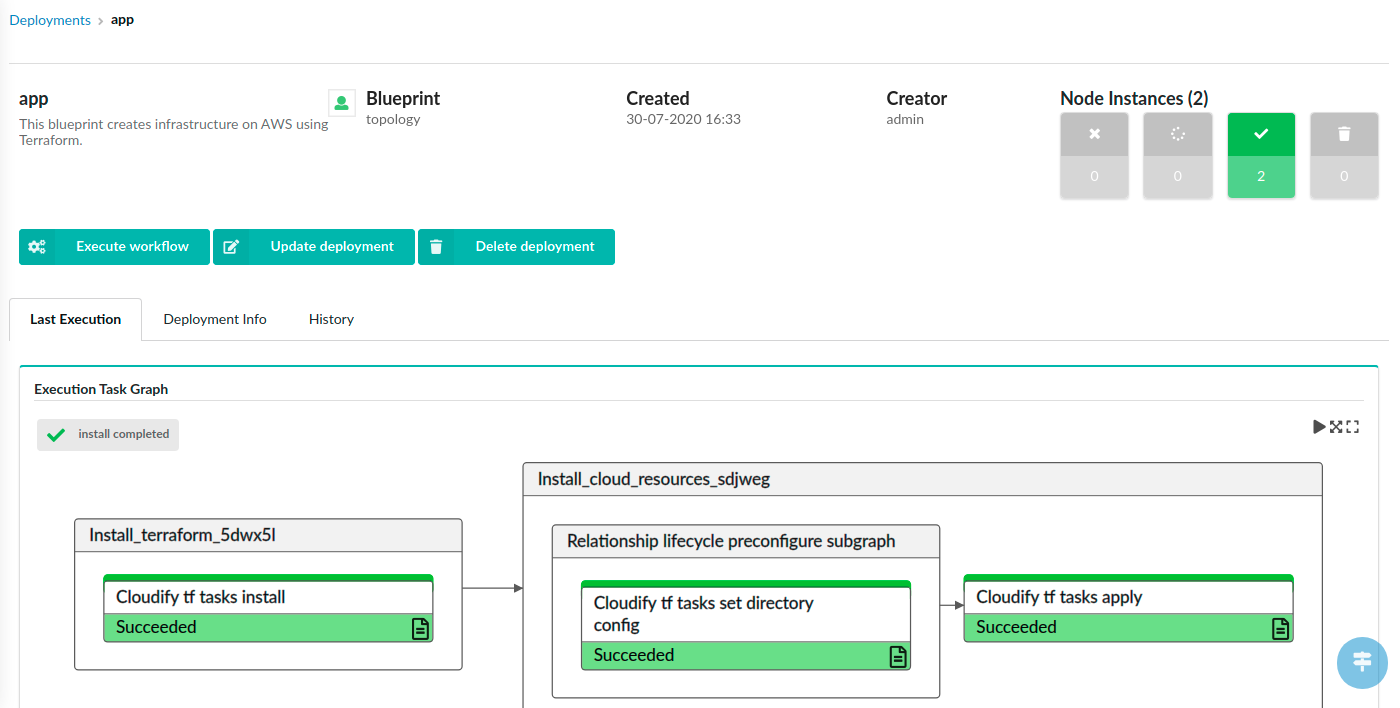Select the Cloudify tf tasks install node
1400x708 pixels.
point(268,608)
